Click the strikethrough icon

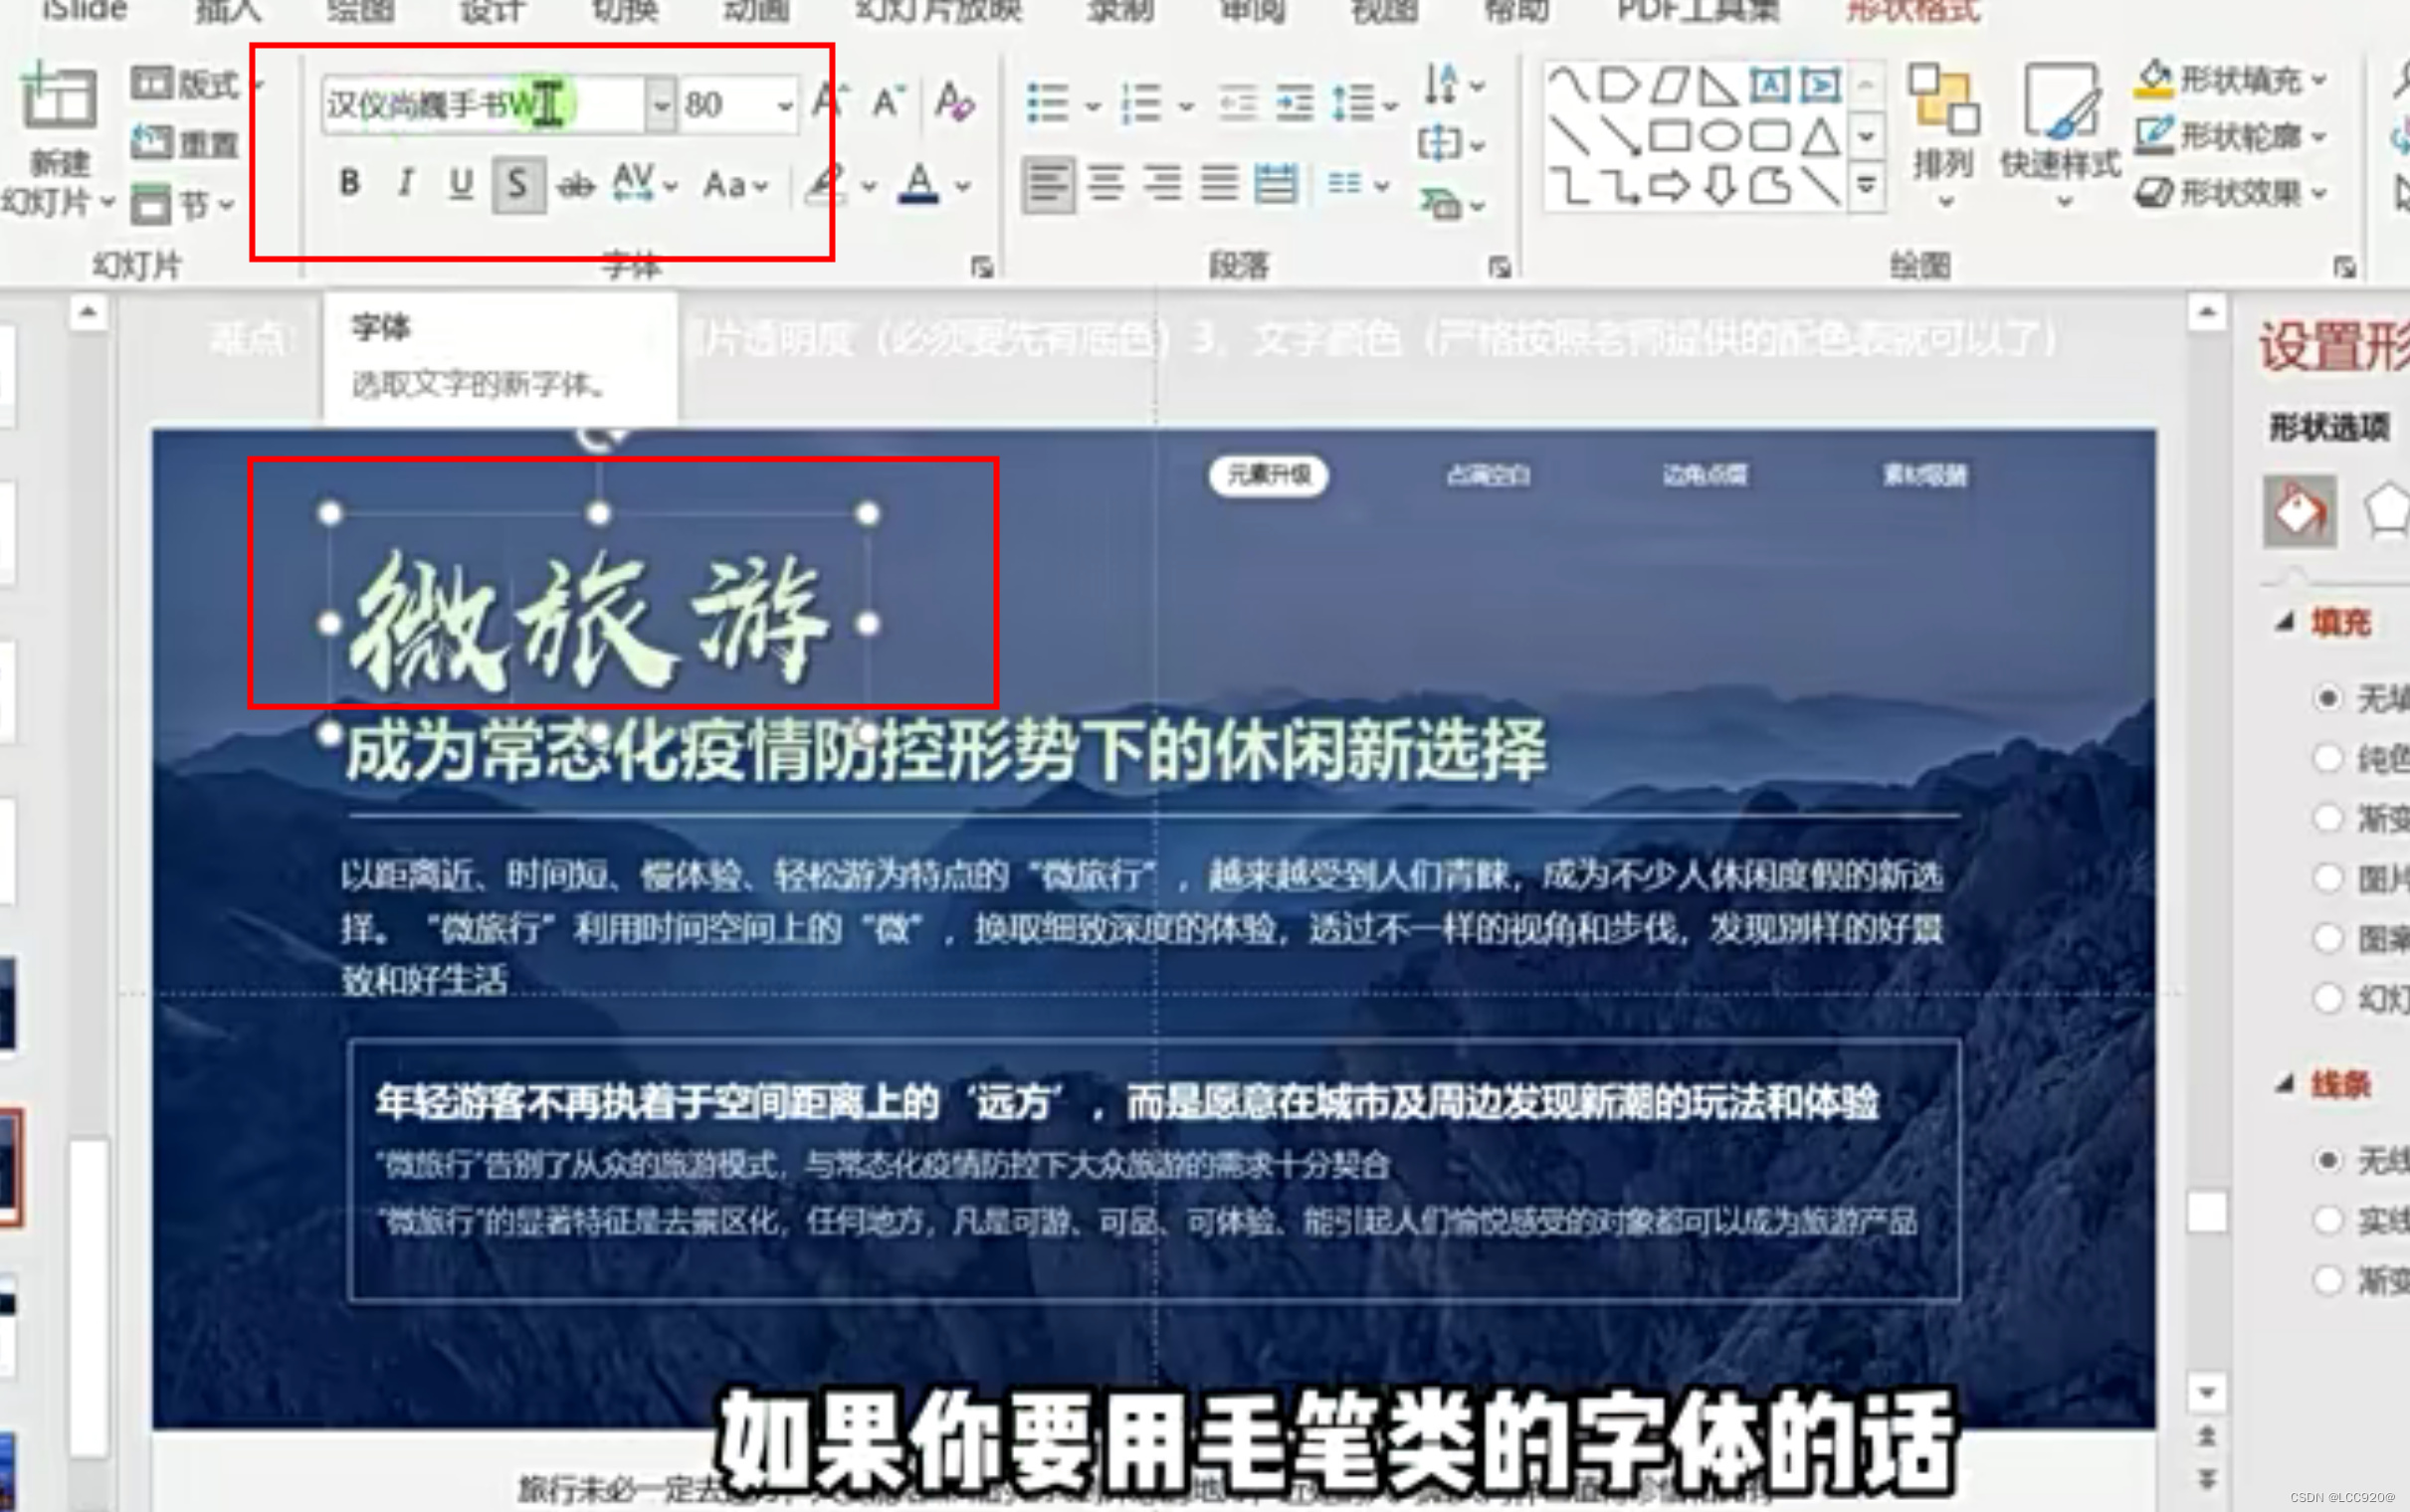575,185
